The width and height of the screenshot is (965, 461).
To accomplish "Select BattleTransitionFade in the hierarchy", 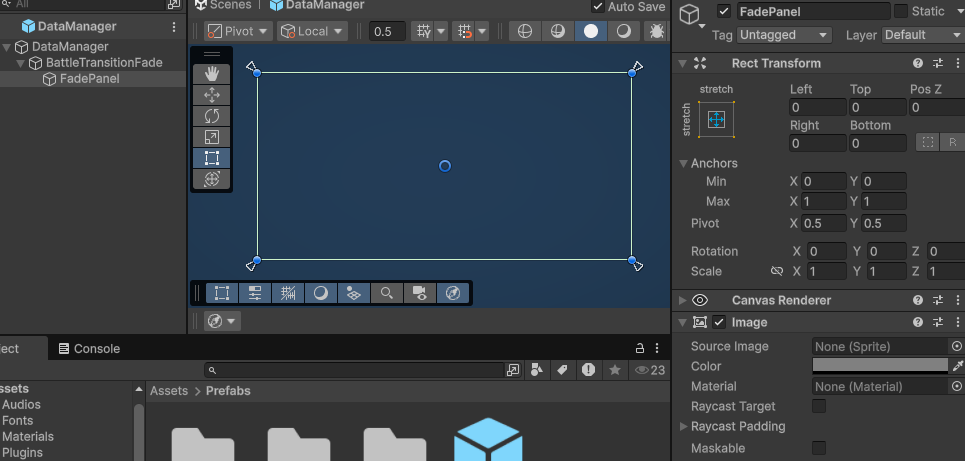I will [x=104, y=63].
